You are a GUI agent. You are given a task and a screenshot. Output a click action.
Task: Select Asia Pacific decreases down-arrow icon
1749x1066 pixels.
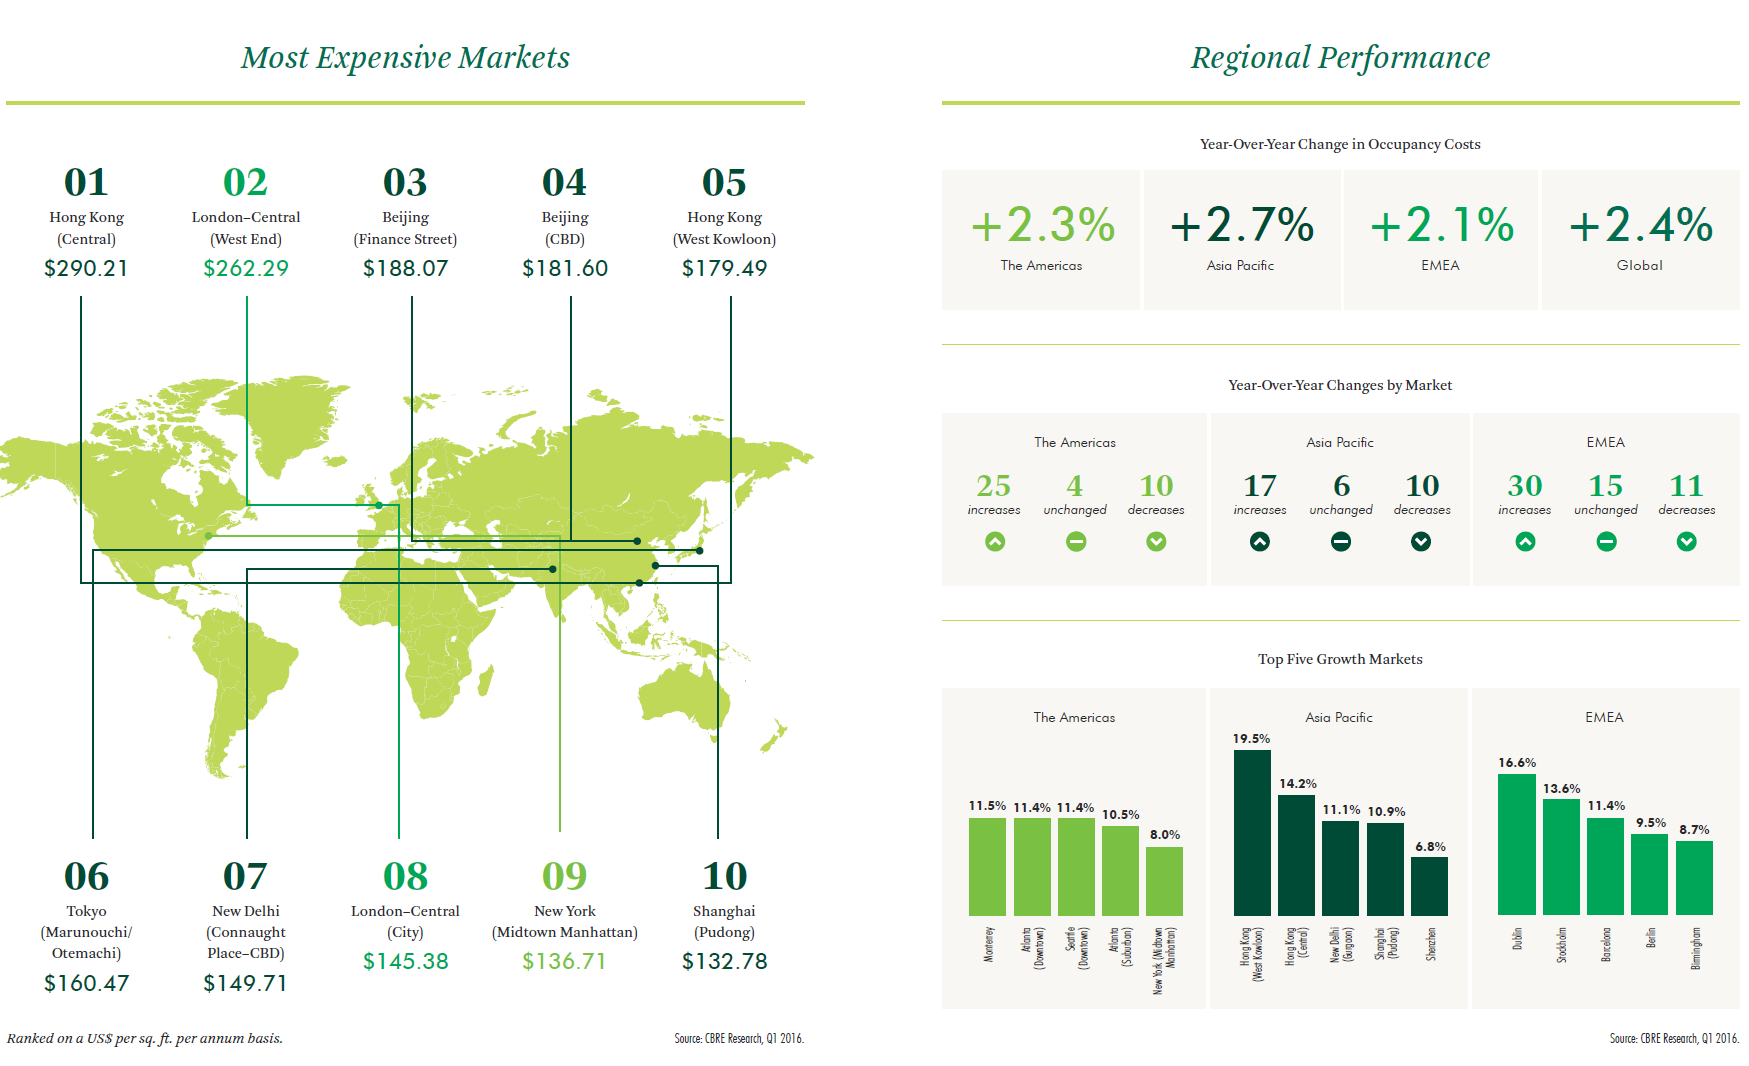1421,541
